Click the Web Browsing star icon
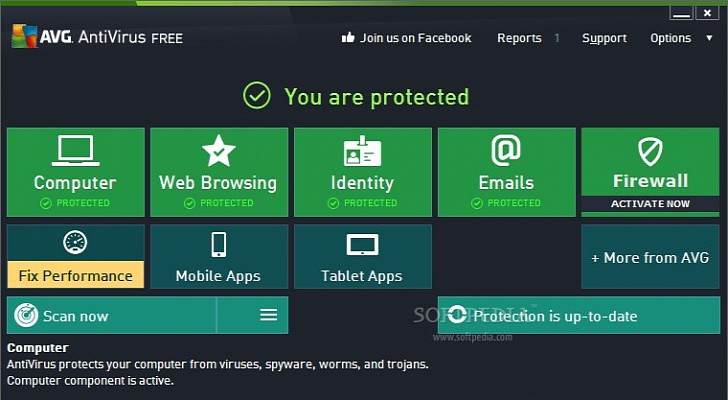Screen dimensions: 728x400 [x=218, y=151]
